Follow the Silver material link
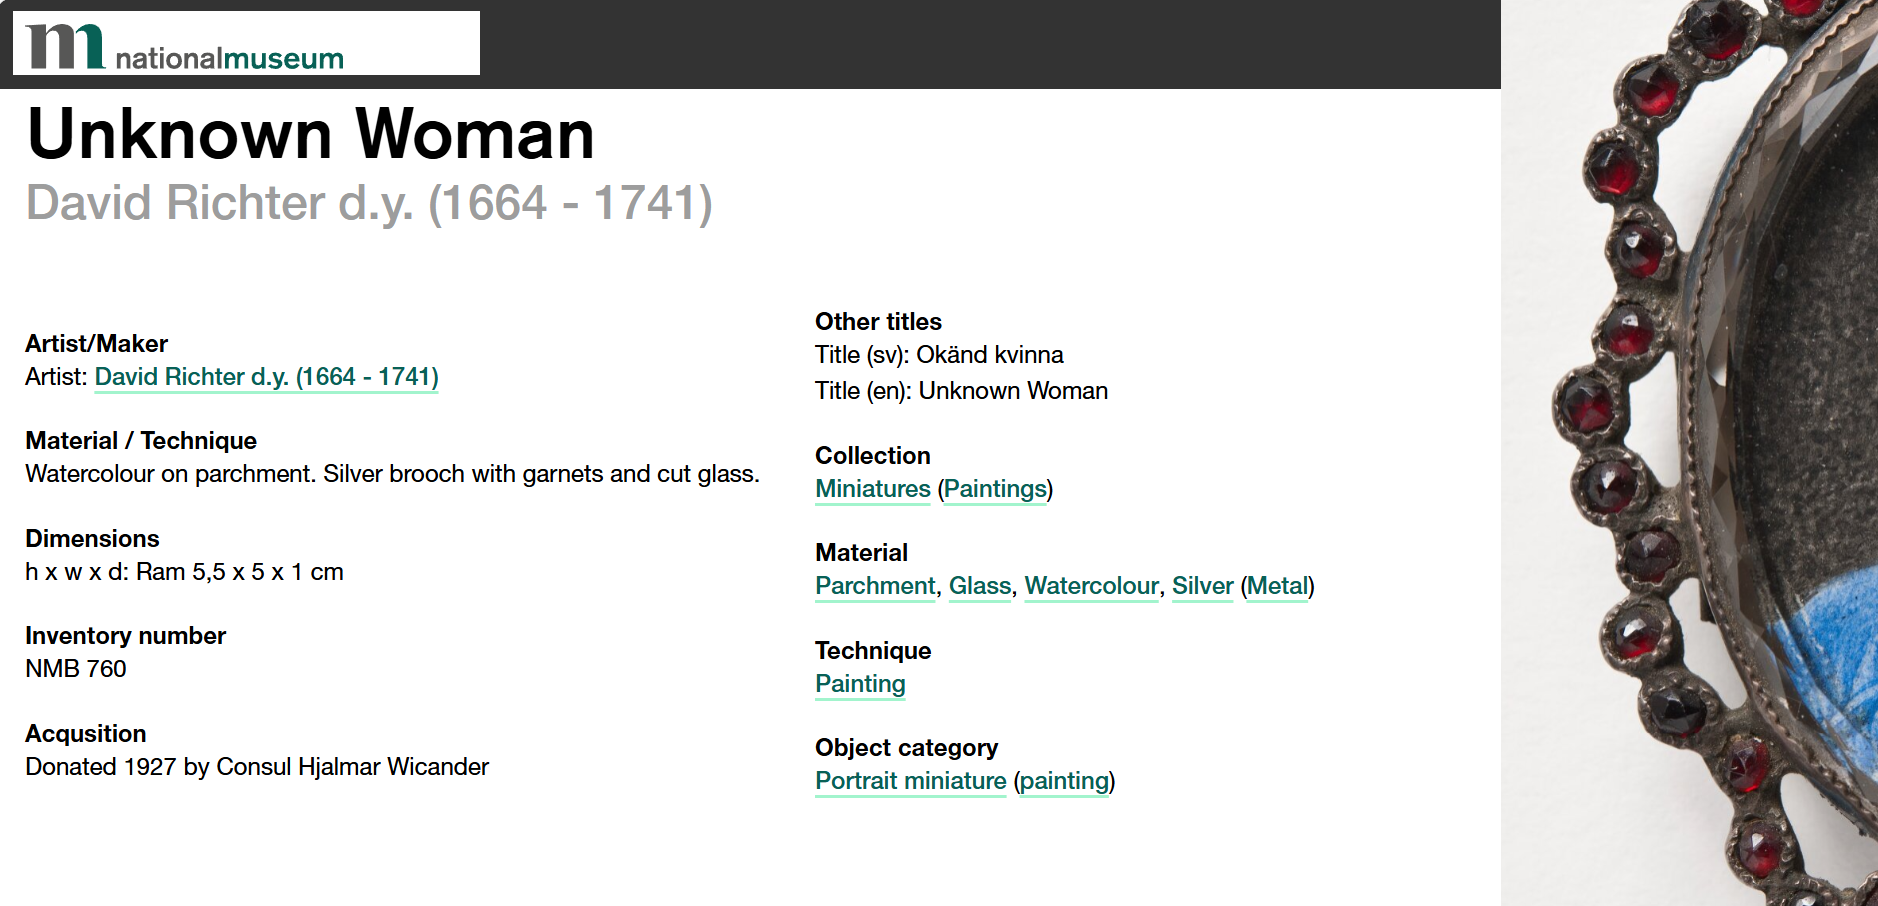The image size is (1878, 906). (1202, 586)
